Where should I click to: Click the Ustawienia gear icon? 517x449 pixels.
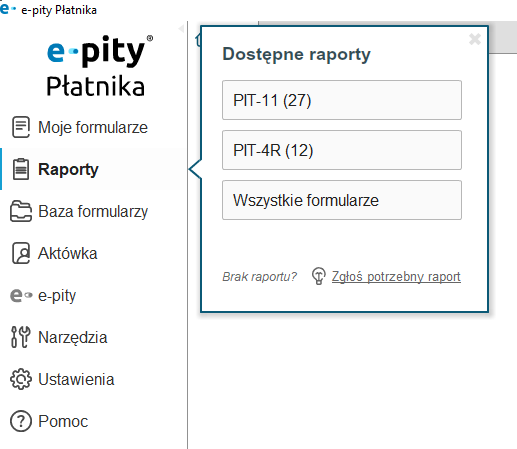21,379
